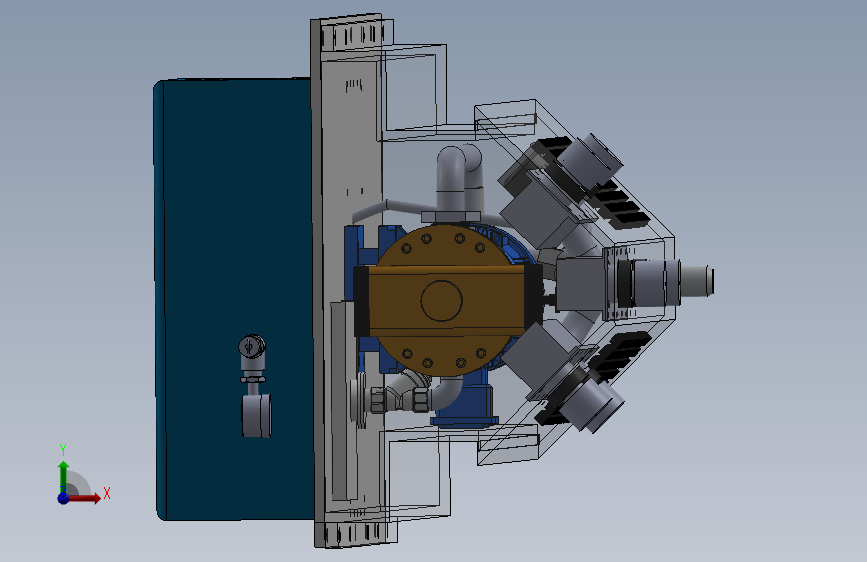Click the red X axis arrow of the triad
Image resolution: width=867 pixels, height=562 pixels.
click(84, 498)
